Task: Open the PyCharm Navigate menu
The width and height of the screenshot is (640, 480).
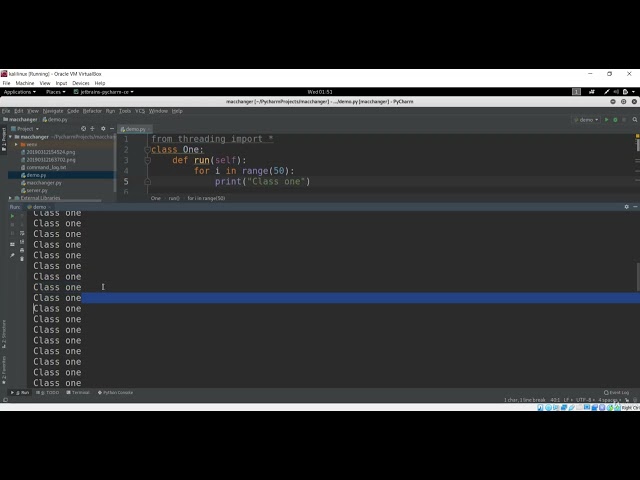Action: (x=53, y=111)
